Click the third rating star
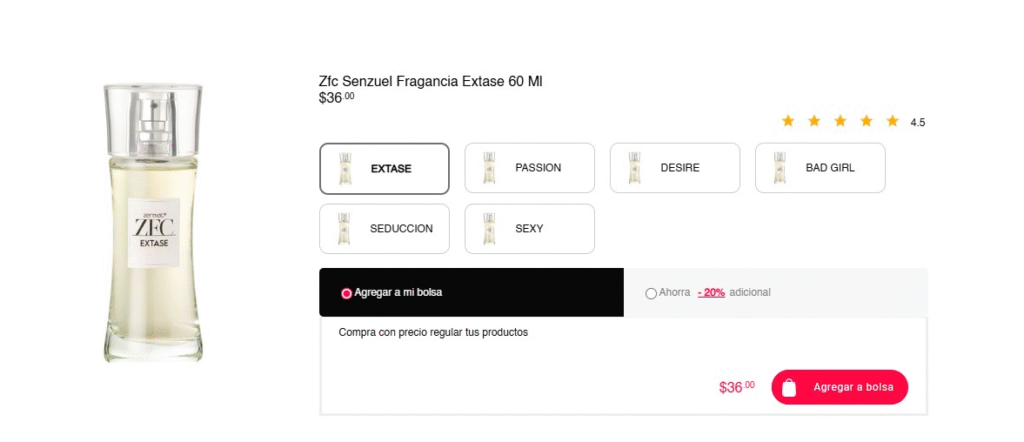This screenshot has height=442, width=1024. point(840,121)
